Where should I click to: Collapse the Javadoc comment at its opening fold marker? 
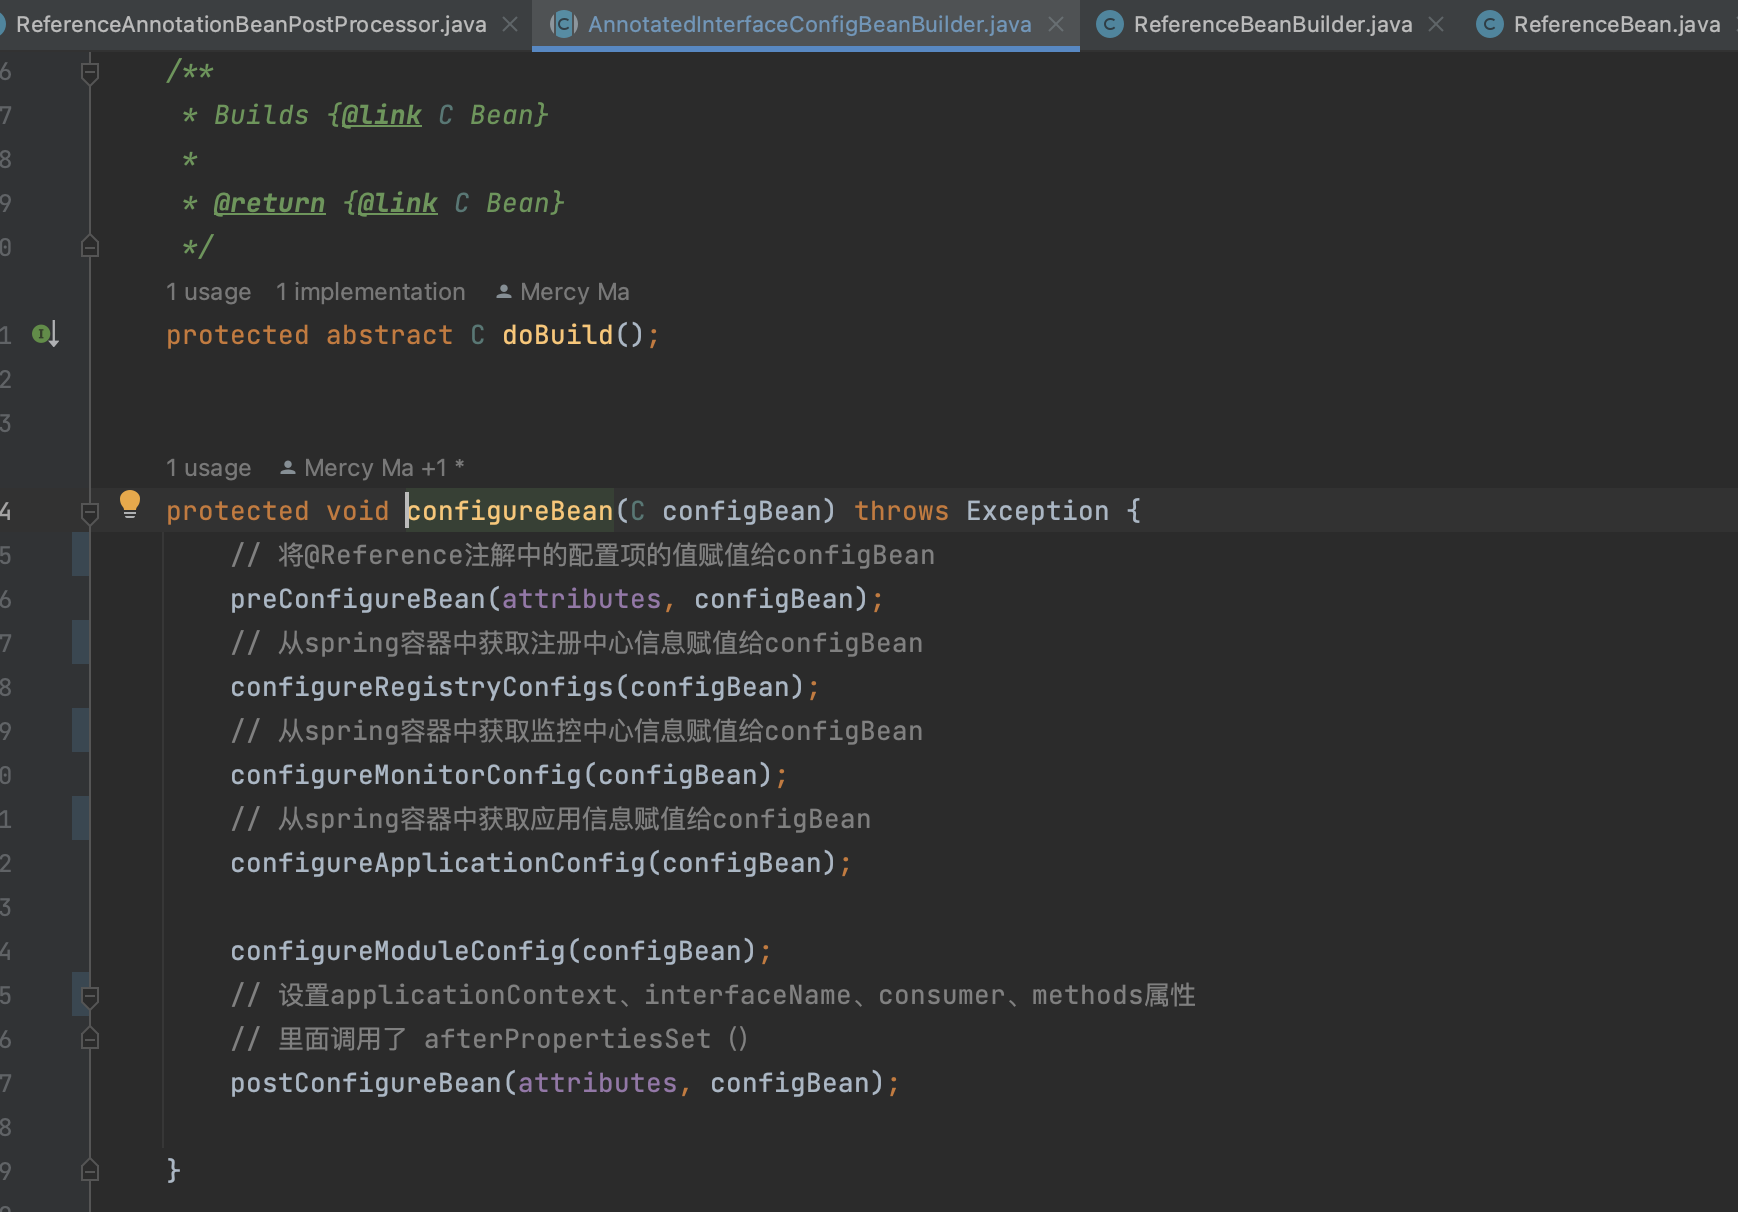point(90,72)
